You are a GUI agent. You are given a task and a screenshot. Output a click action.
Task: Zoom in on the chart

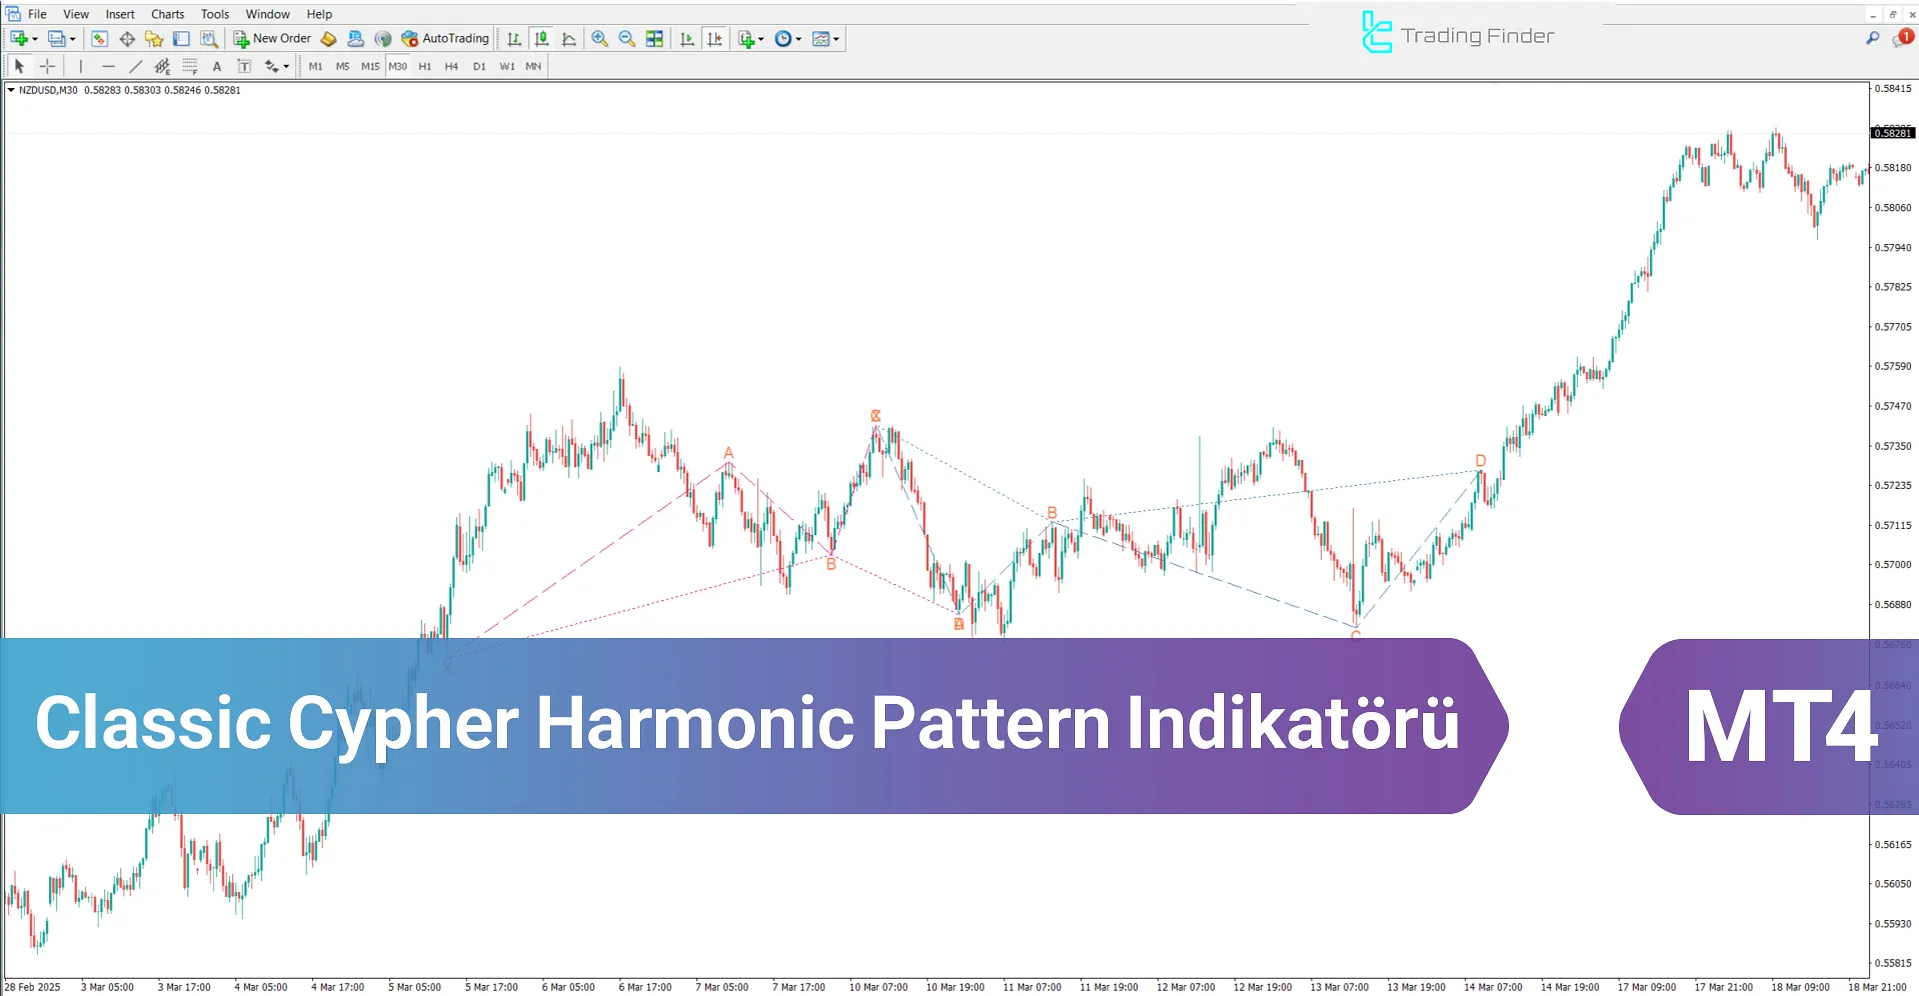click(x=599, y=38)
